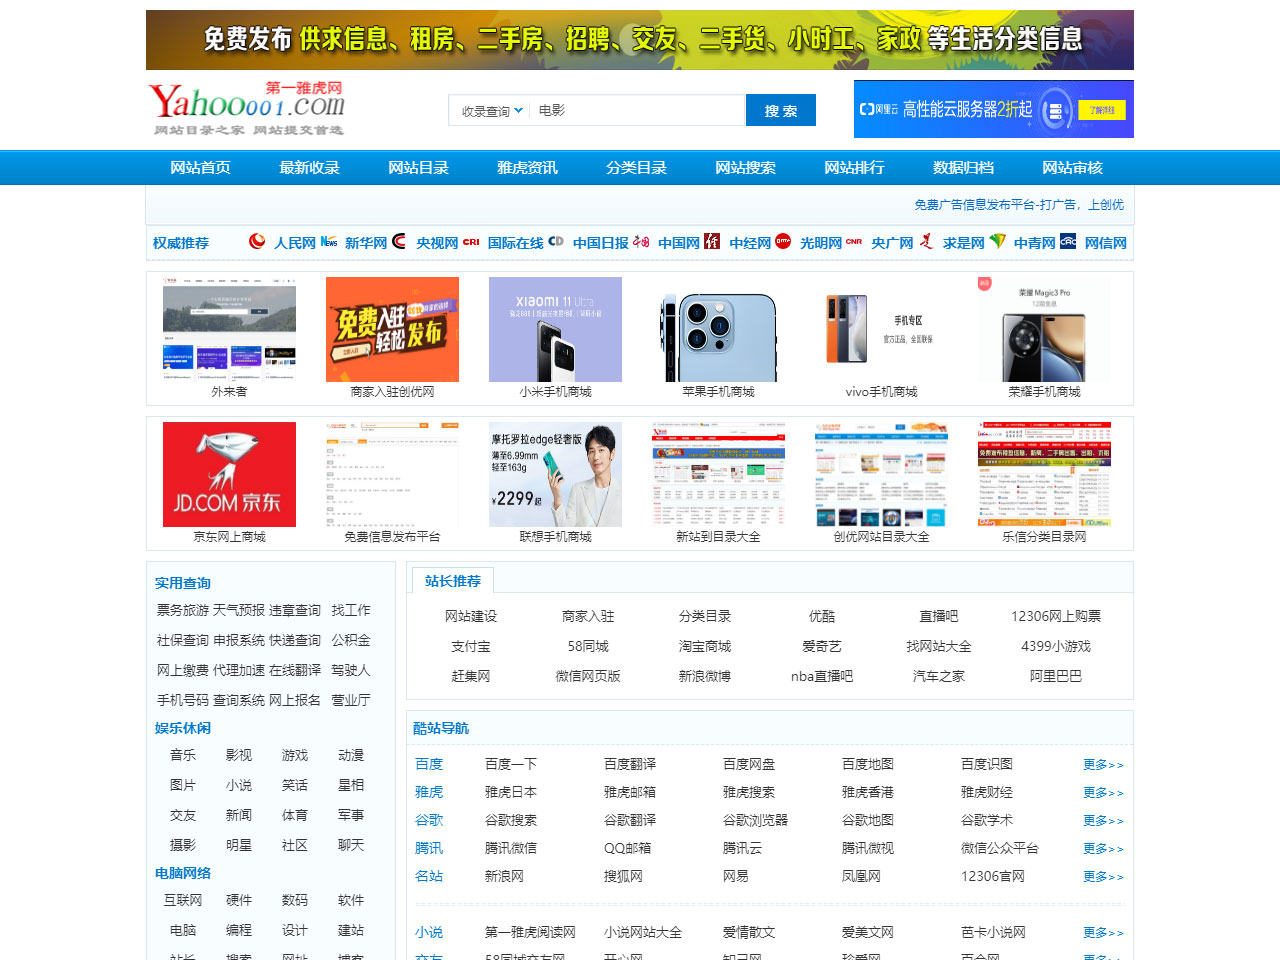Click 更多>> in the 谷歌 row
The height and width of the screenshot is (960, 1280).
(x=1103, y=820)
